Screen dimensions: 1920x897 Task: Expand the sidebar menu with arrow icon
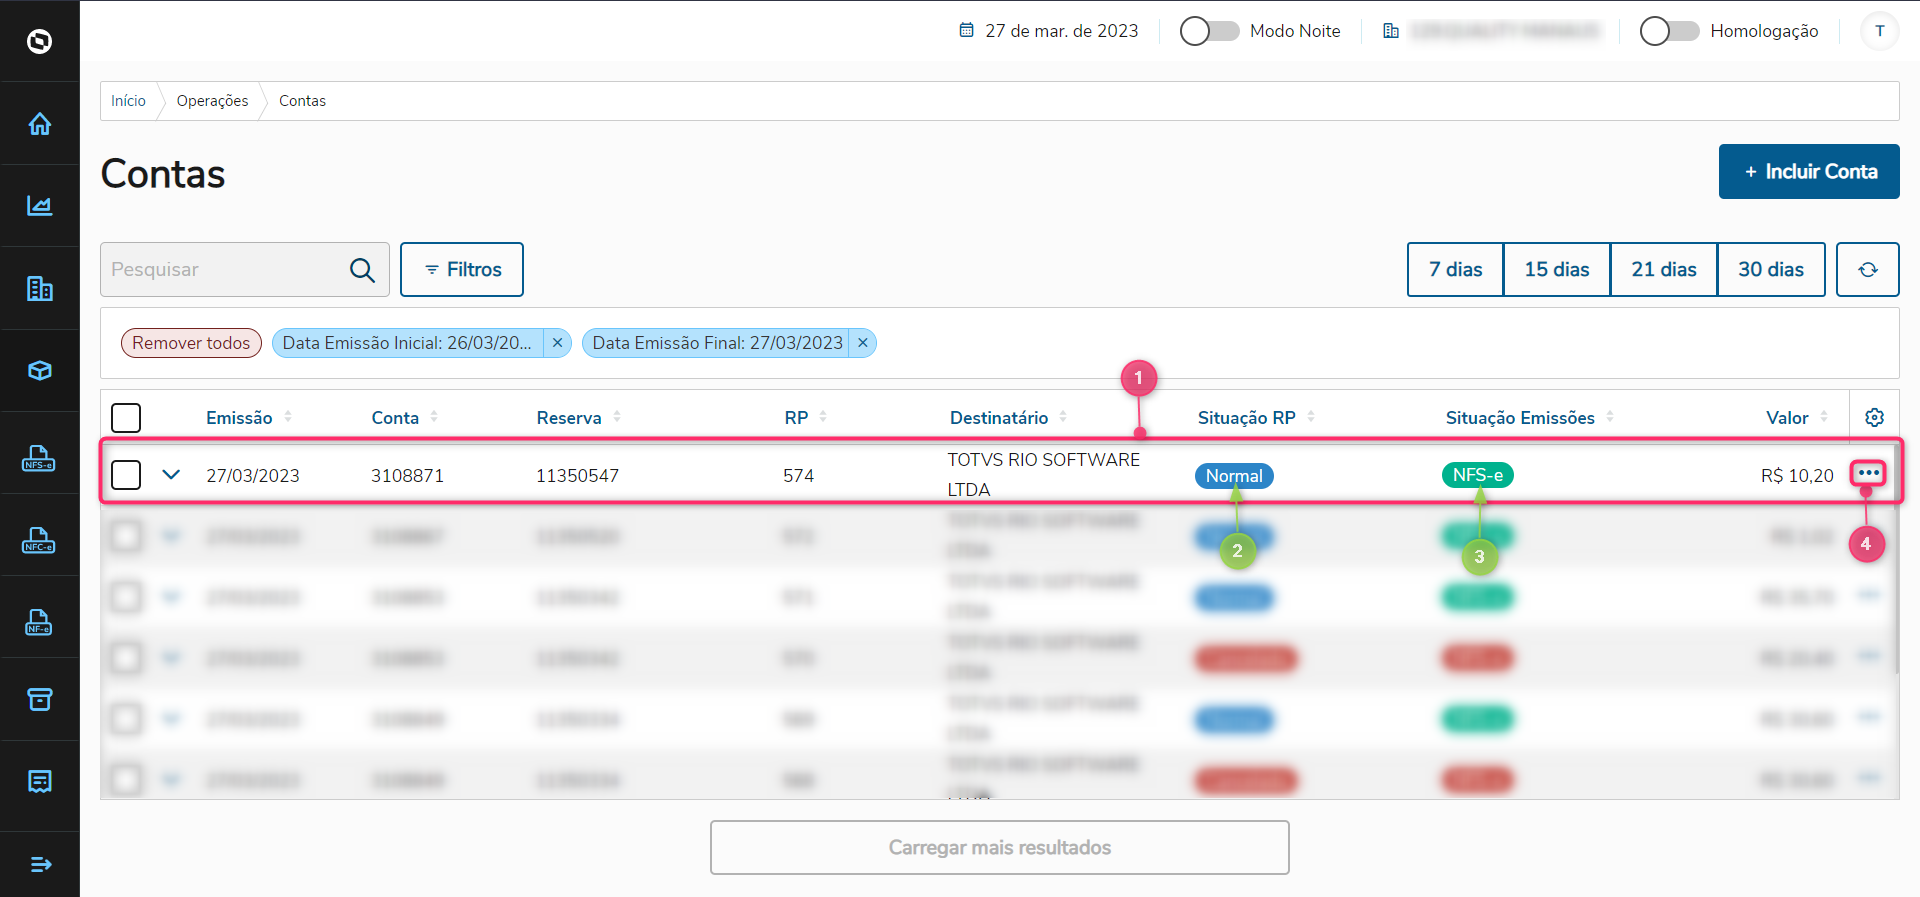pos(40,864)
